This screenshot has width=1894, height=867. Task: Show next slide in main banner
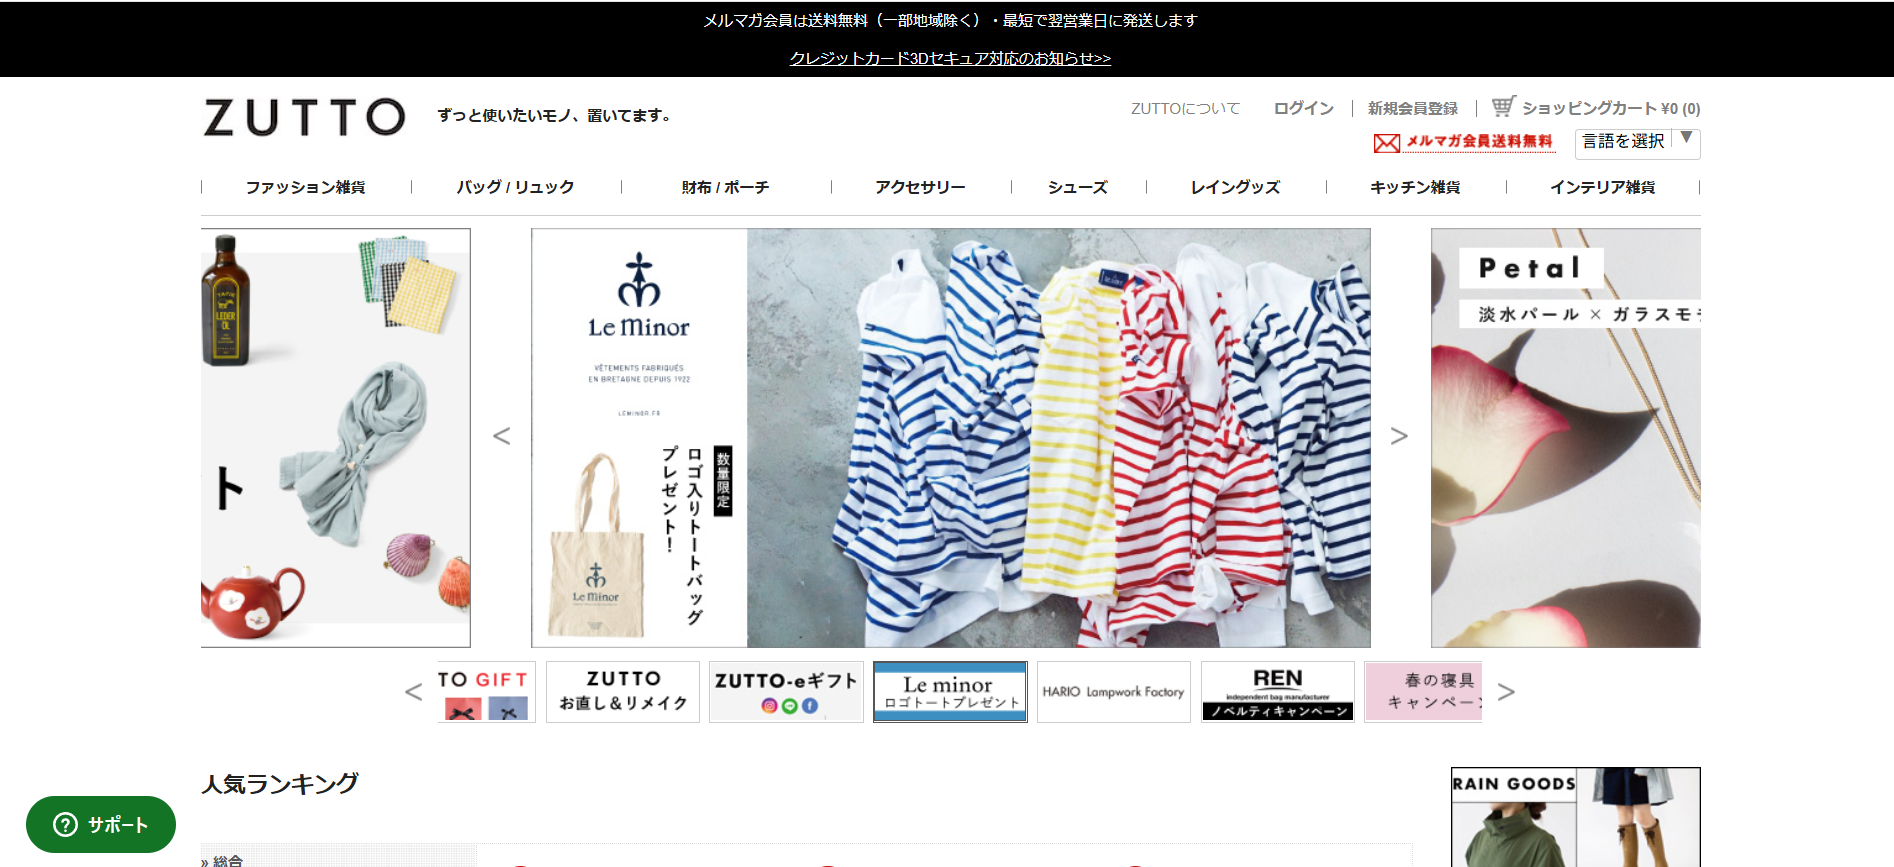[1399, 436]
